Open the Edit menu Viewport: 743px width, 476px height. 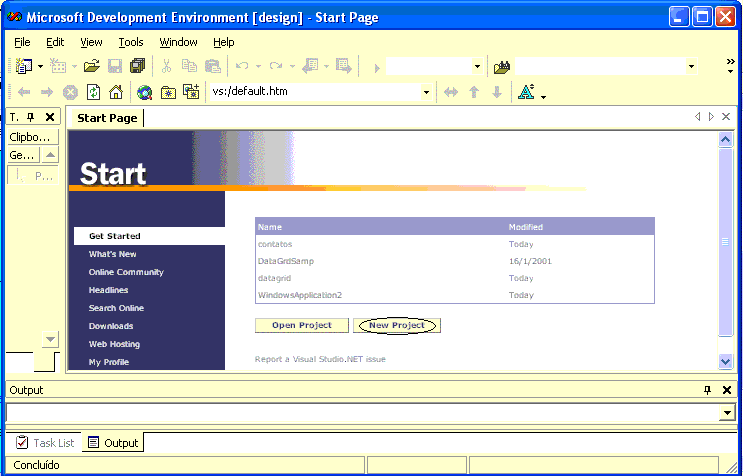[55, 42]
